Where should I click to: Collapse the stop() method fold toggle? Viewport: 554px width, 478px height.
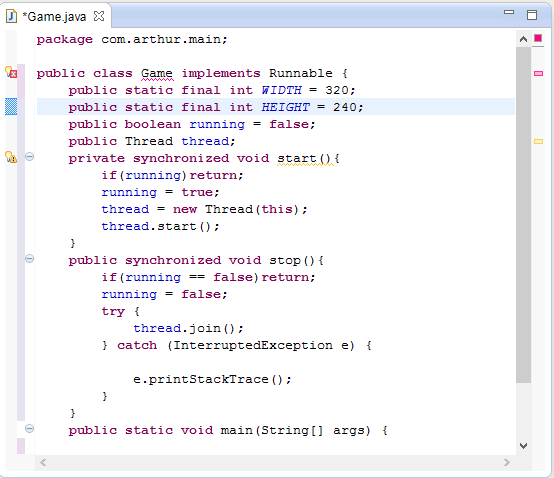(x=30, y=259)
